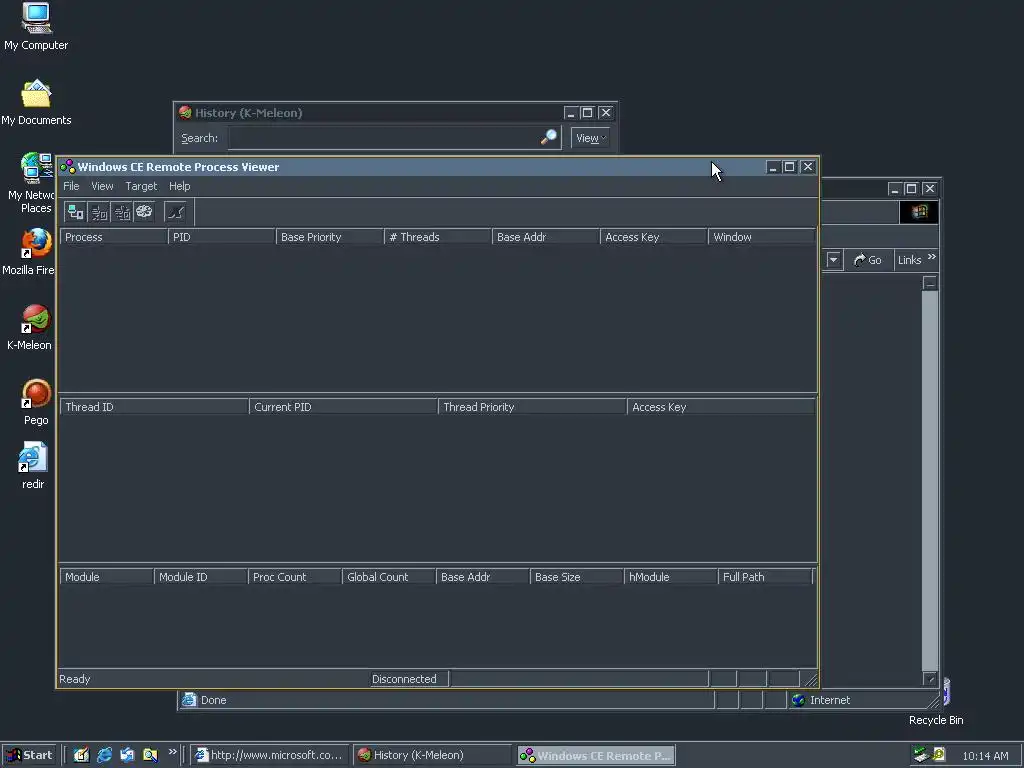Click the folder search Quick Launch icon
The width and height of the screenshot is (1024, 768).
150,755
